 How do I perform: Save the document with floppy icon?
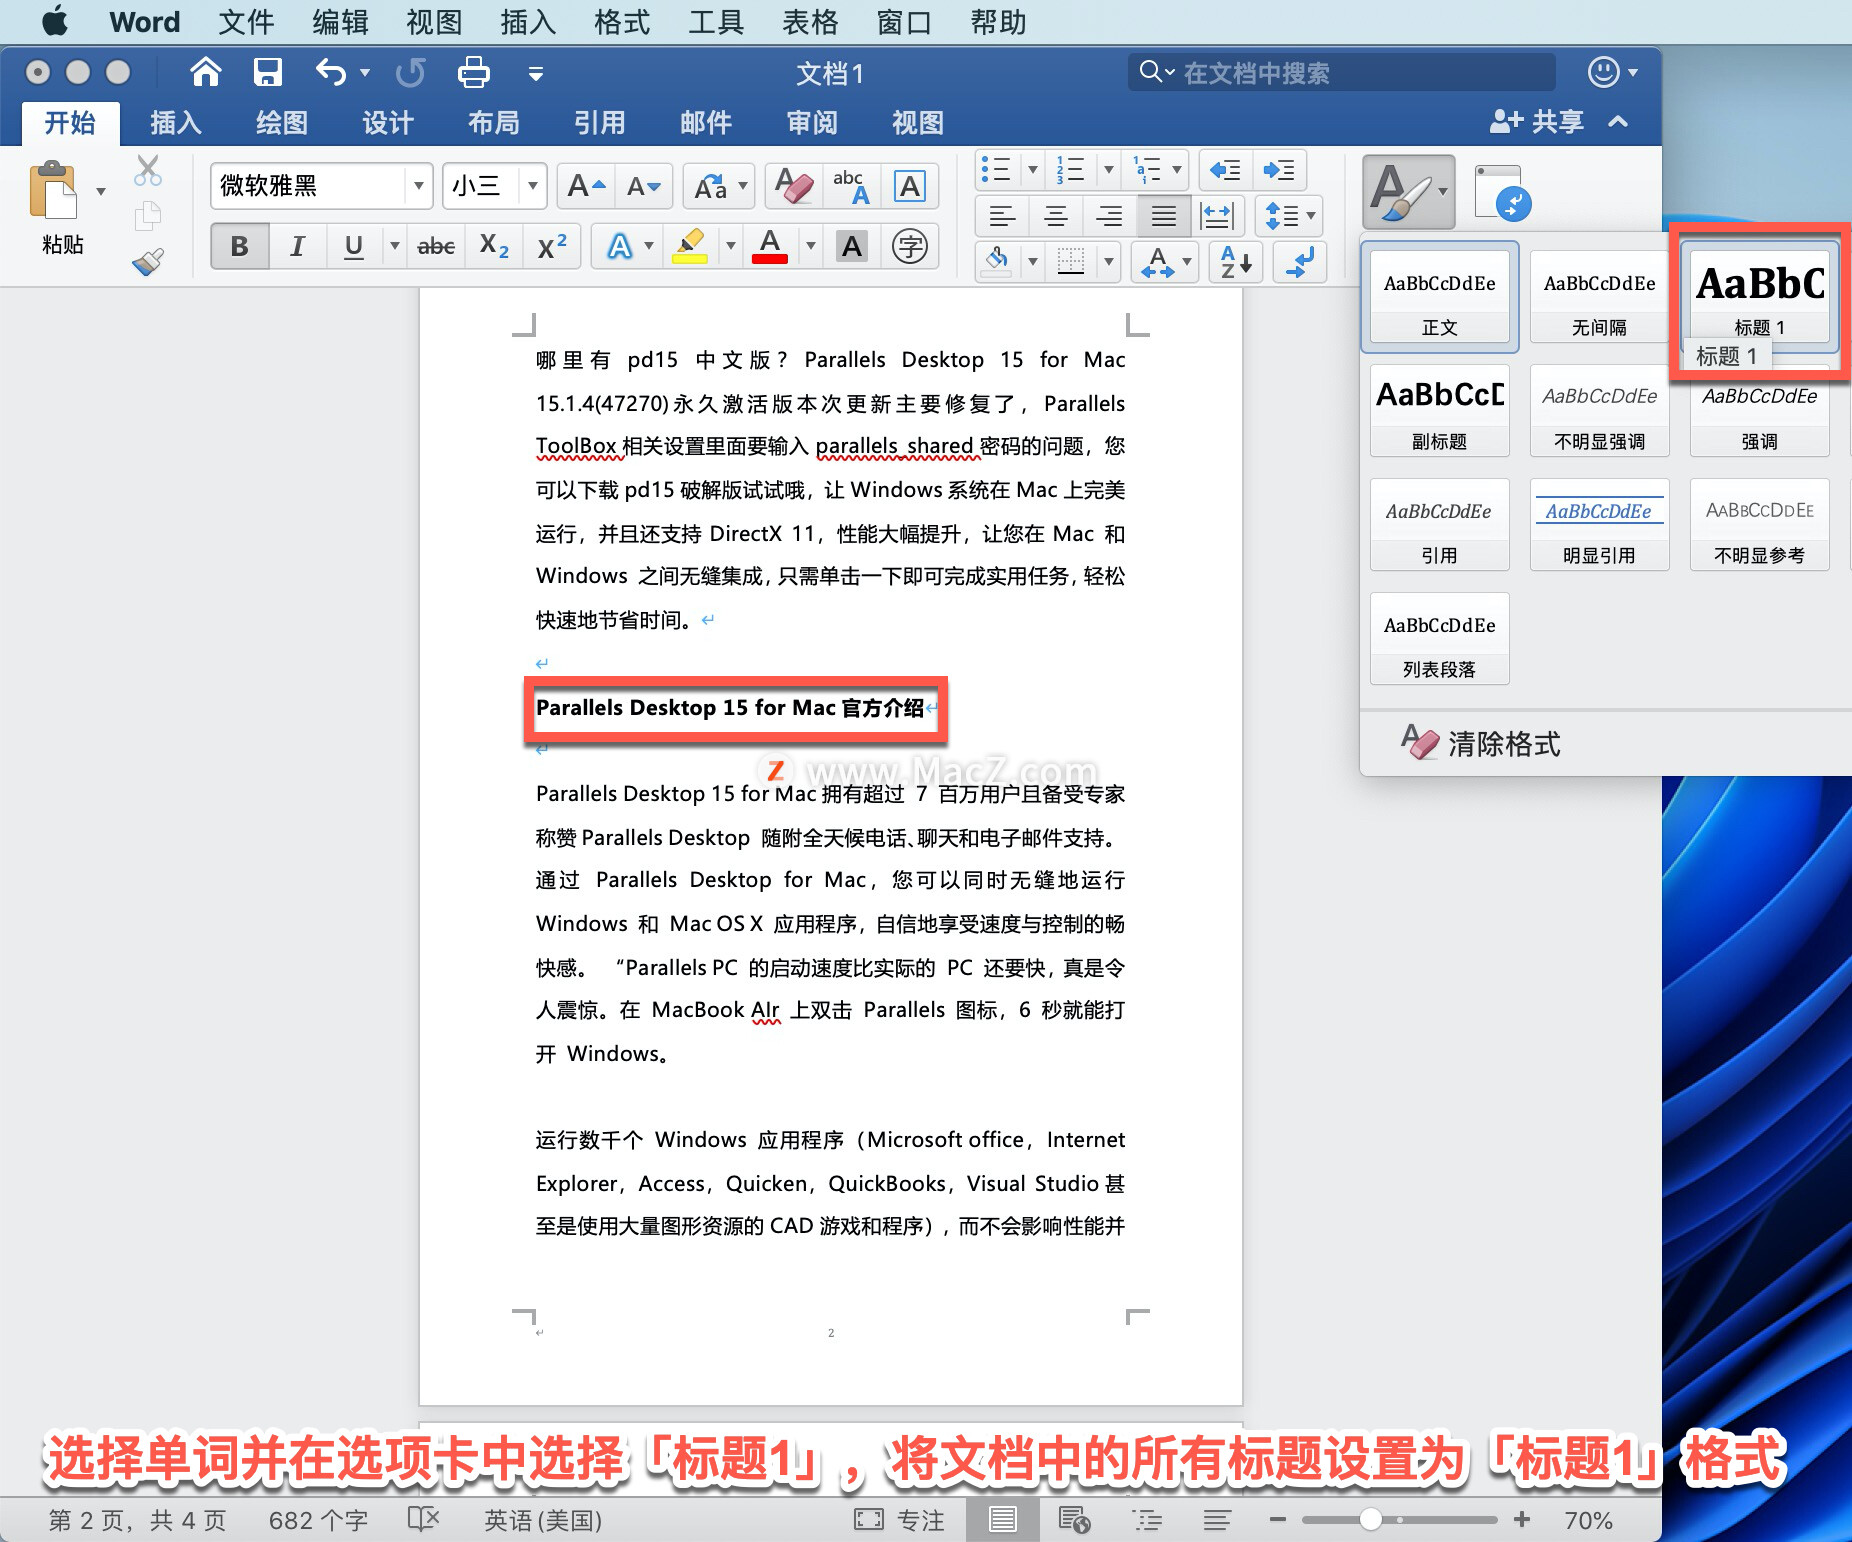(x=267, y=73)
